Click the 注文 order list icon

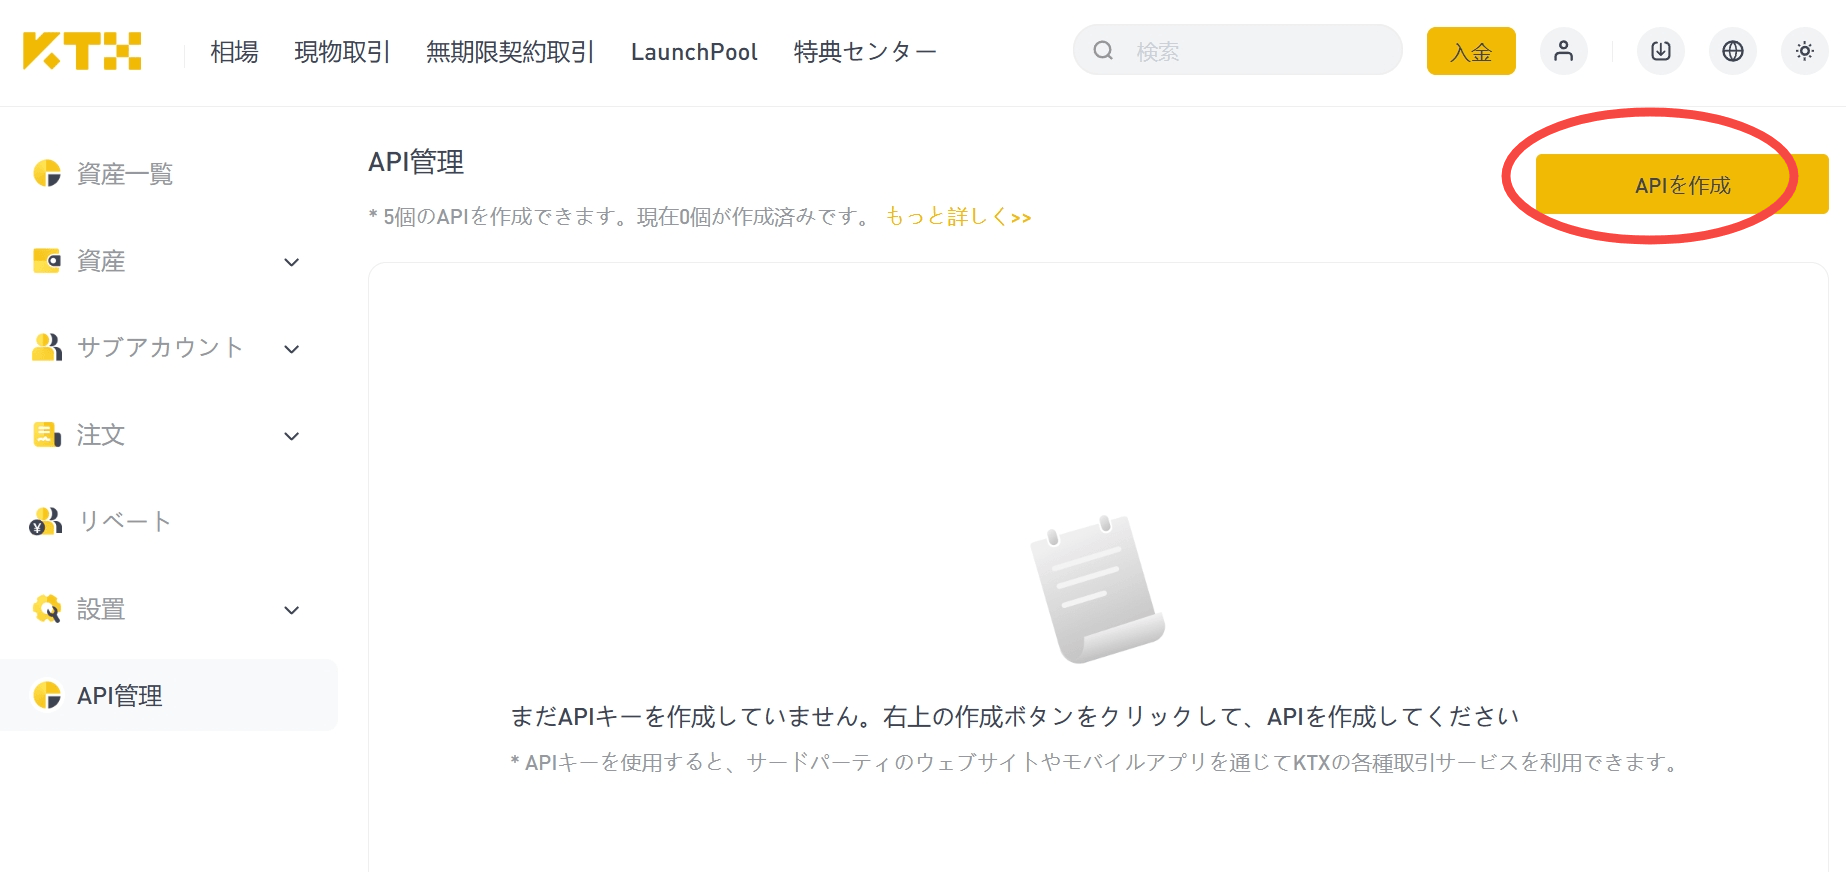(47, 434)
